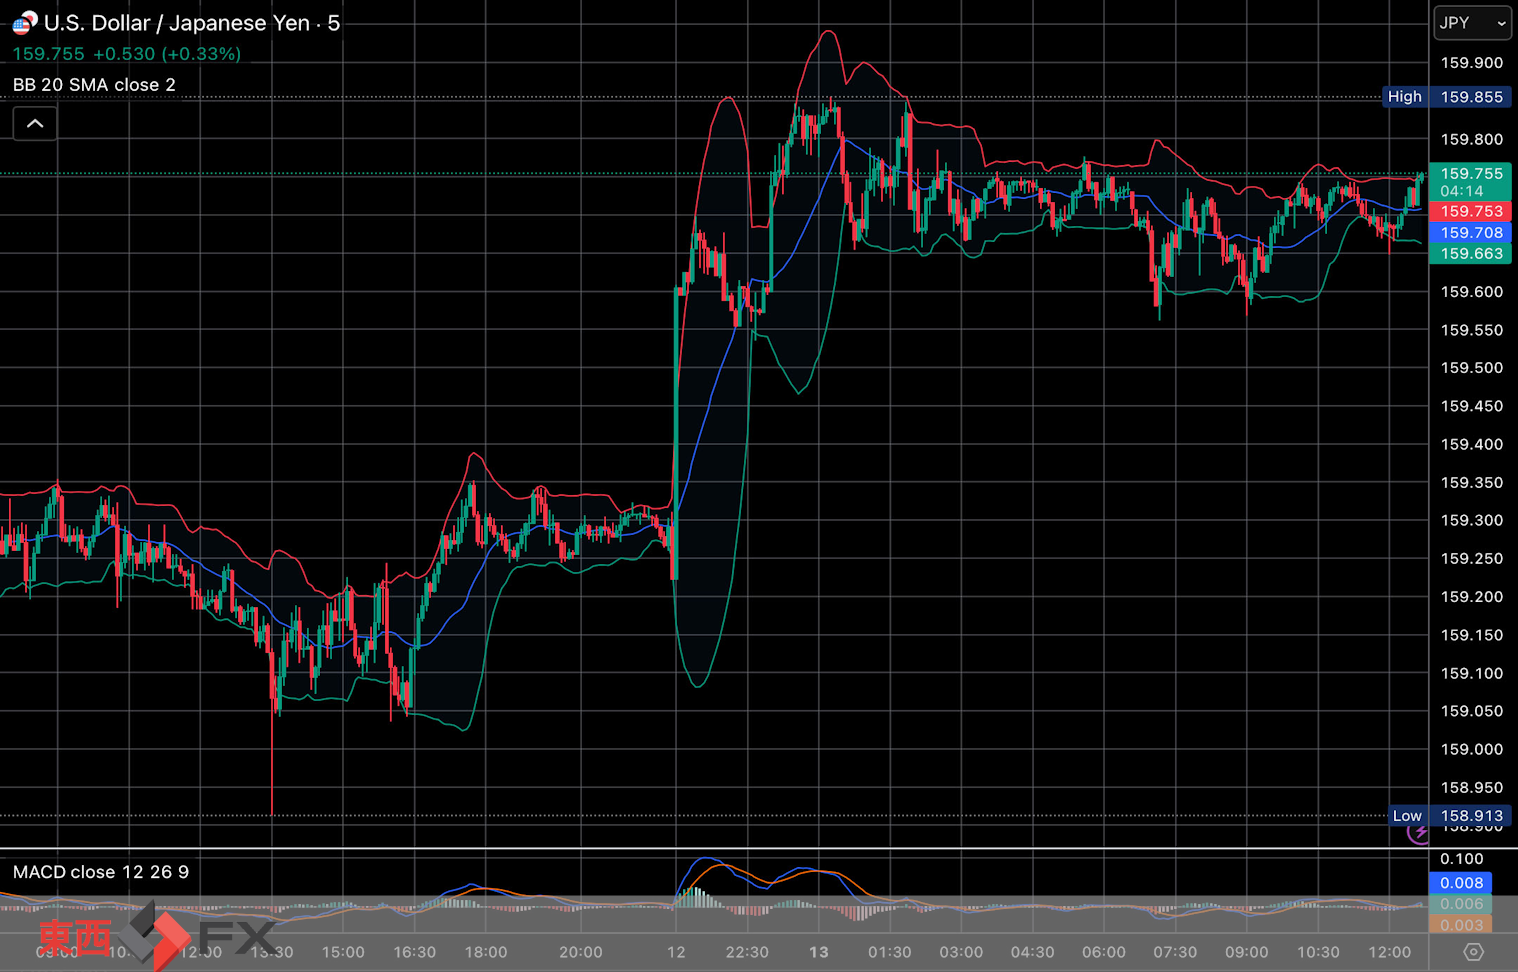Open chart settings hexagon gear icon
The image size is (1518, 972).
(x=1473, y=952)
